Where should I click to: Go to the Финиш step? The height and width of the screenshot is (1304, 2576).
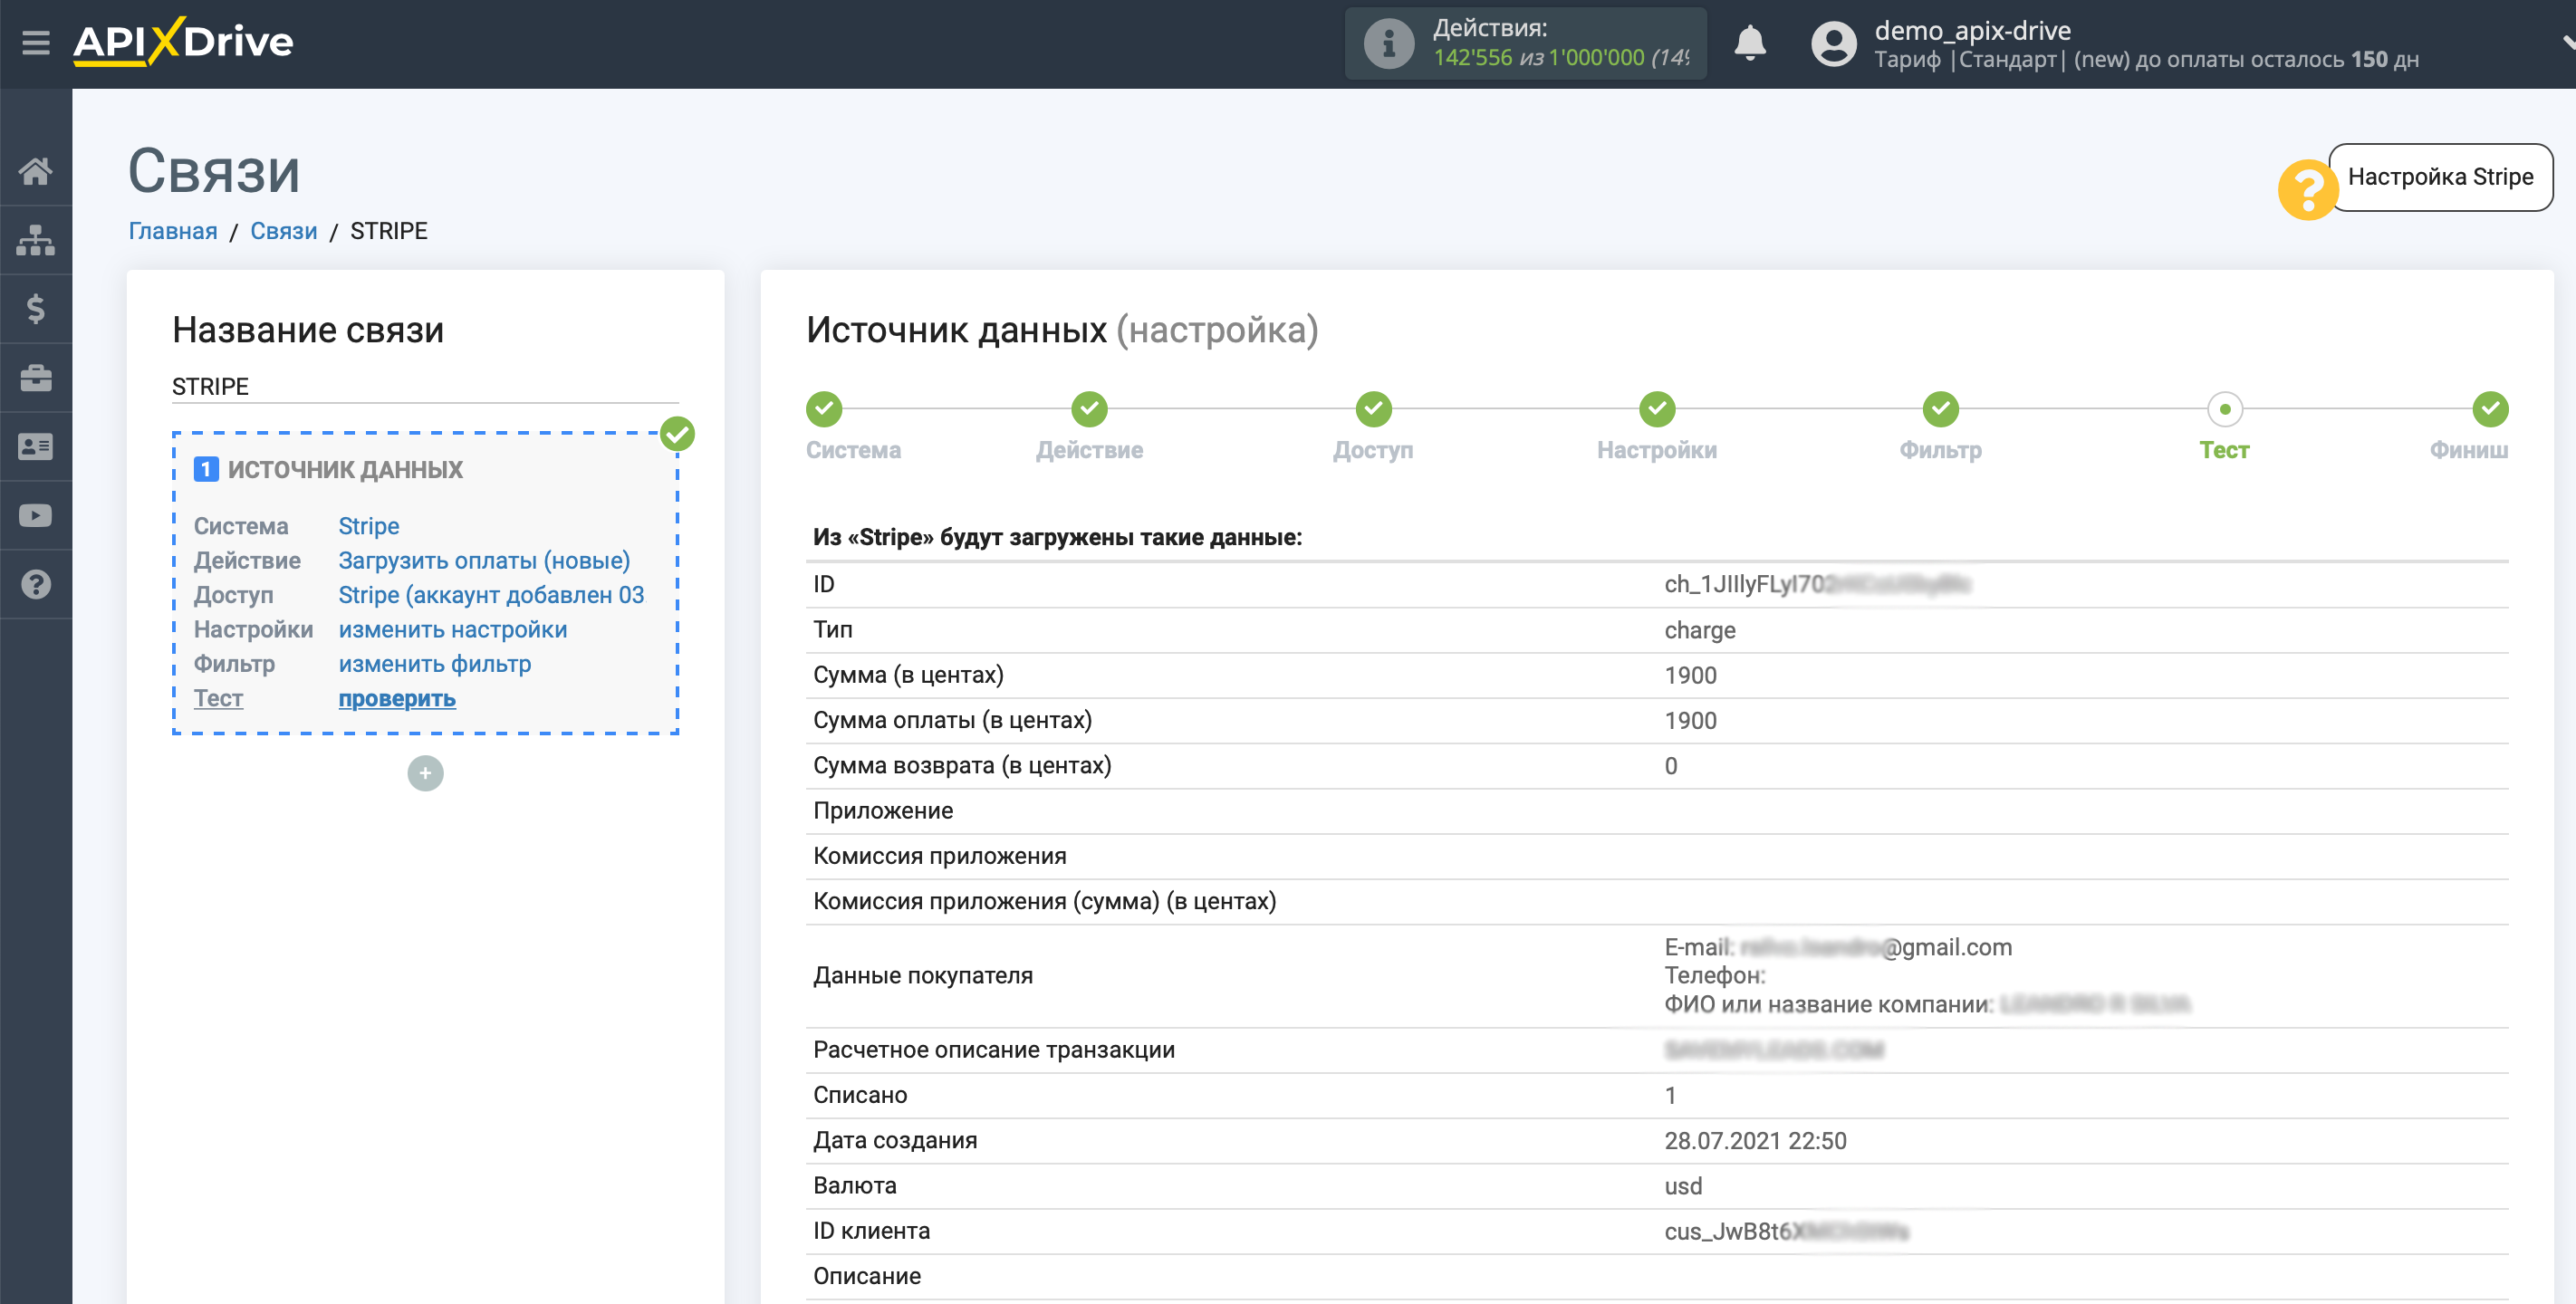pyautogui.click(x=2491, y=409)
